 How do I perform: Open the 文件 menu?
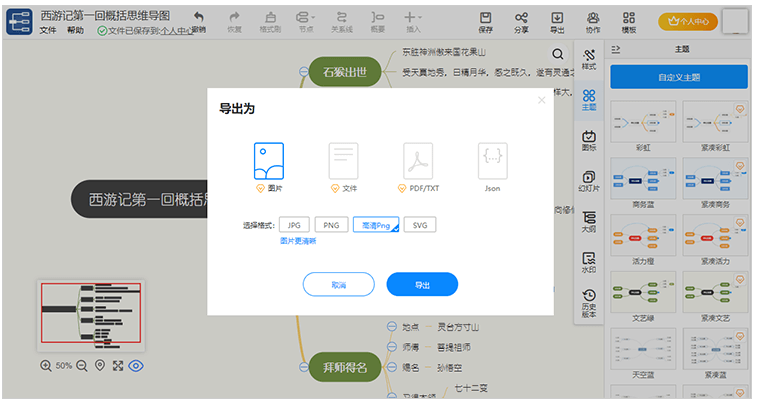point(48,31)
